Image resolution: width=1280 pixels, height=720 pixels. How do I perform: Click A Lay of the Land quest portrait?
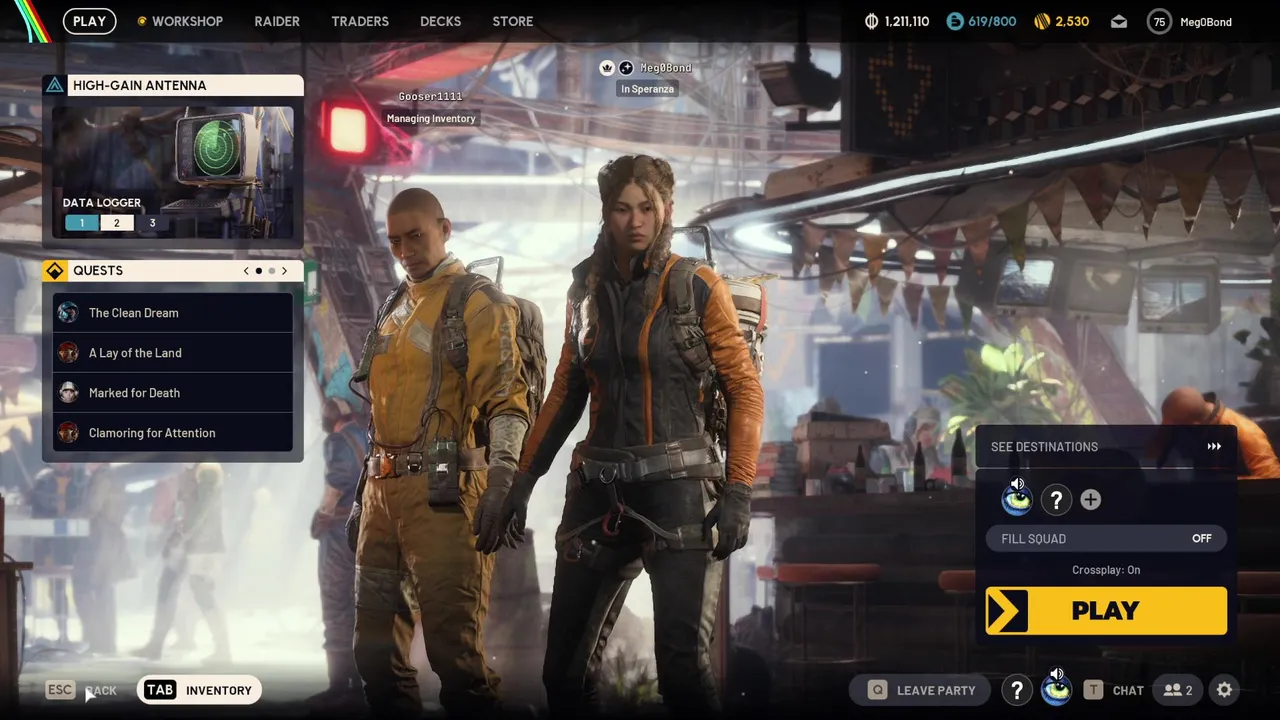coord(68,353)
